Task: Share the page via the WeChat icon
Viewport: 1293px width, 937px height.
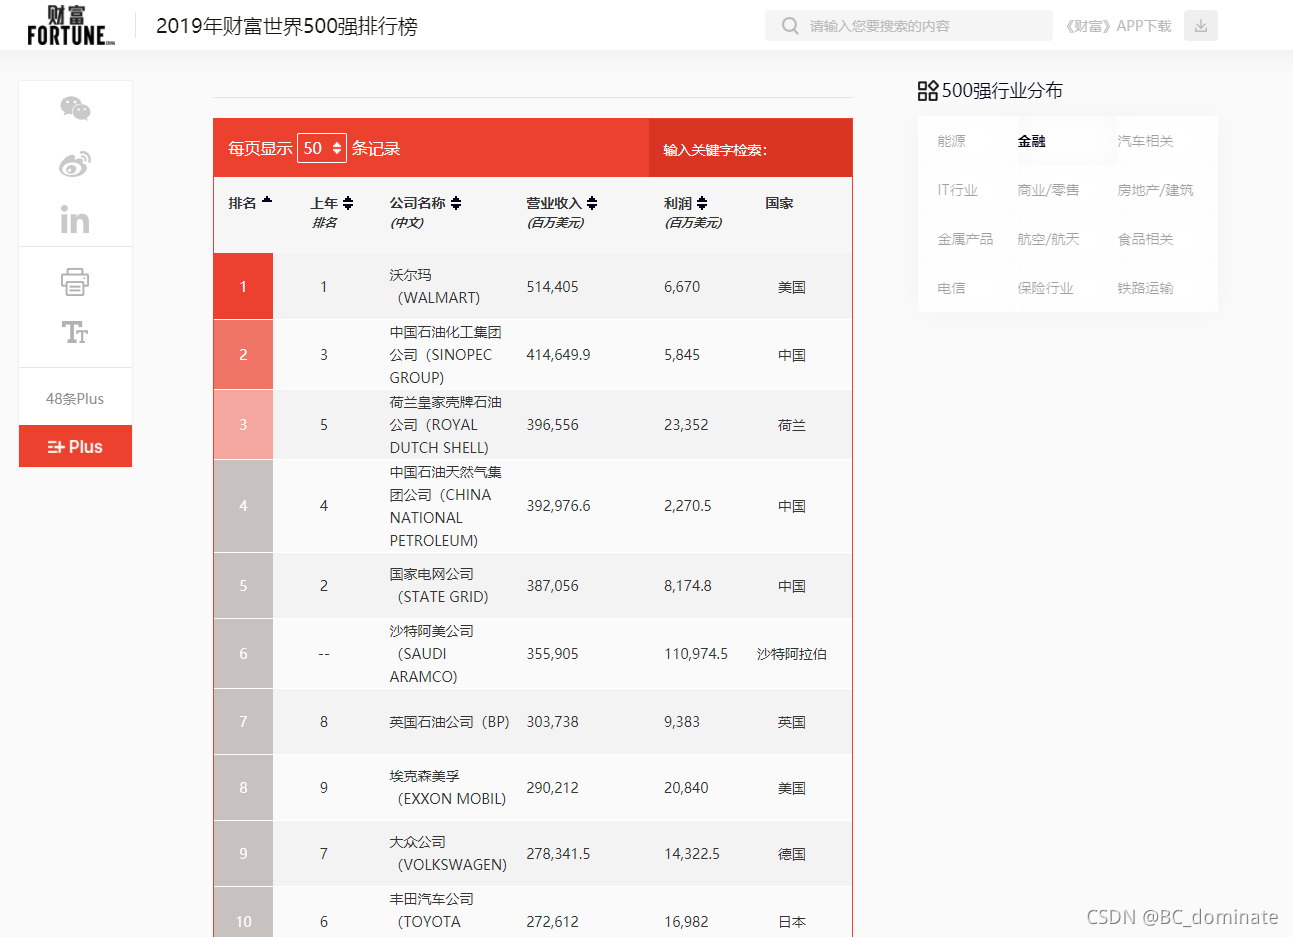Action: 75,108
